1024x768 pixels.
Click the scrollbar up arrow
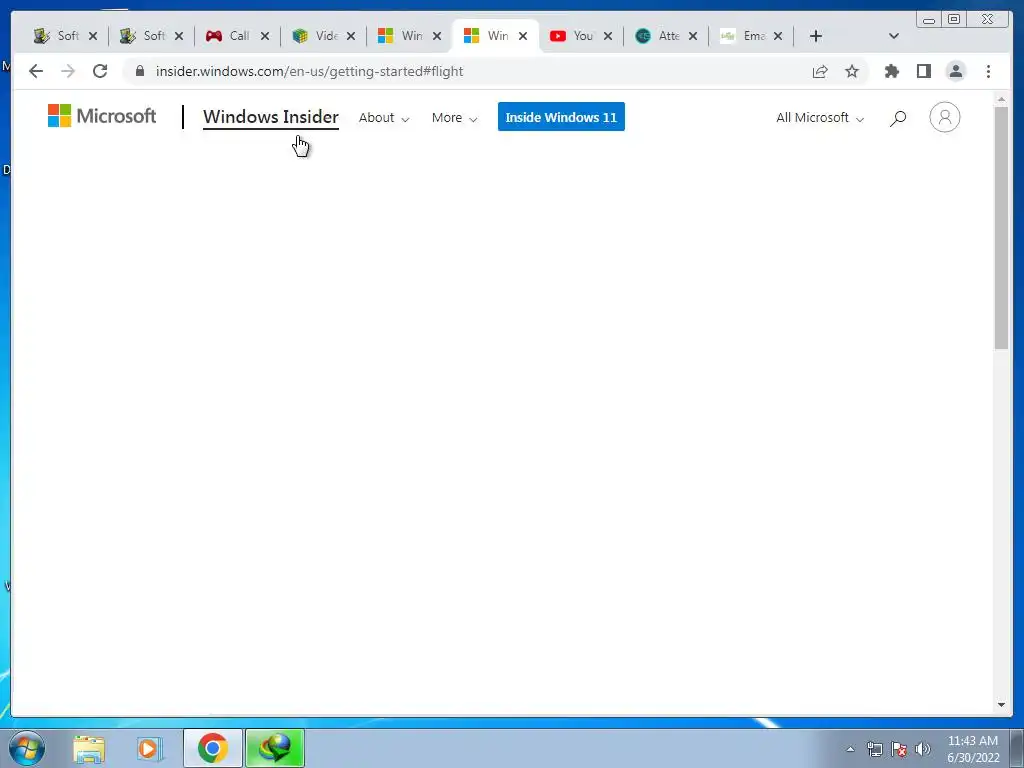click(x=1001, y=99)
